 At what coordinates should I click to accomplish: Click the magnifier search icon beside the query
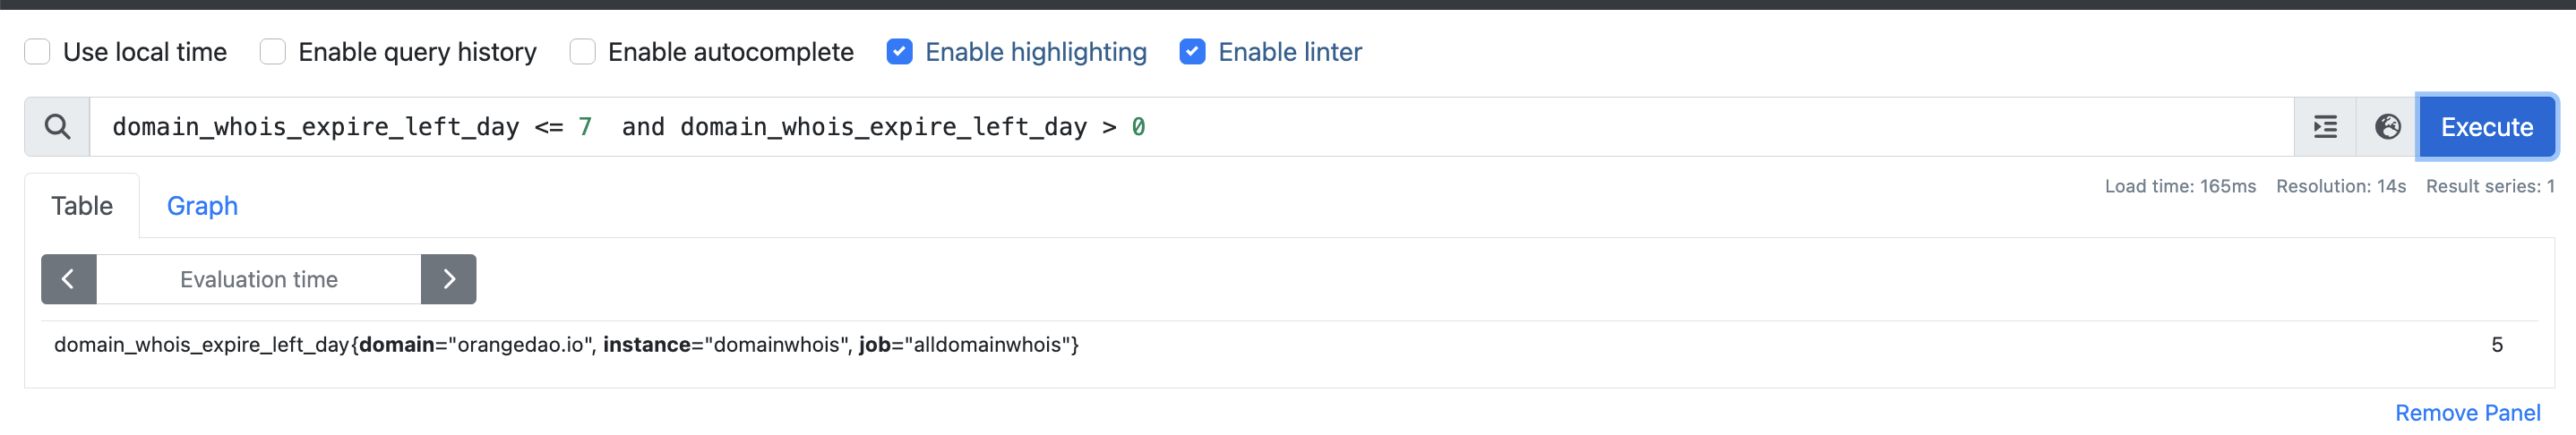pos(57,127)
